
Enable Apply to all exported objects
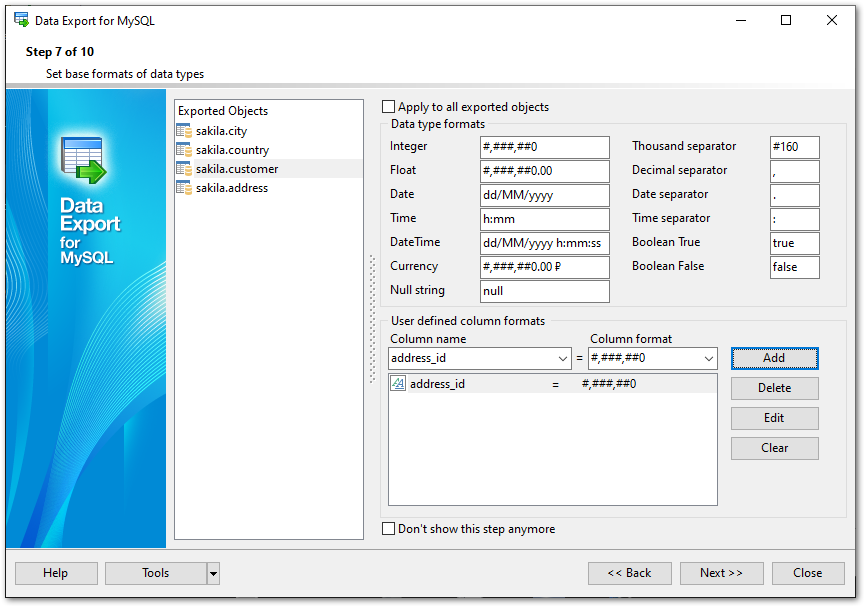388,107
